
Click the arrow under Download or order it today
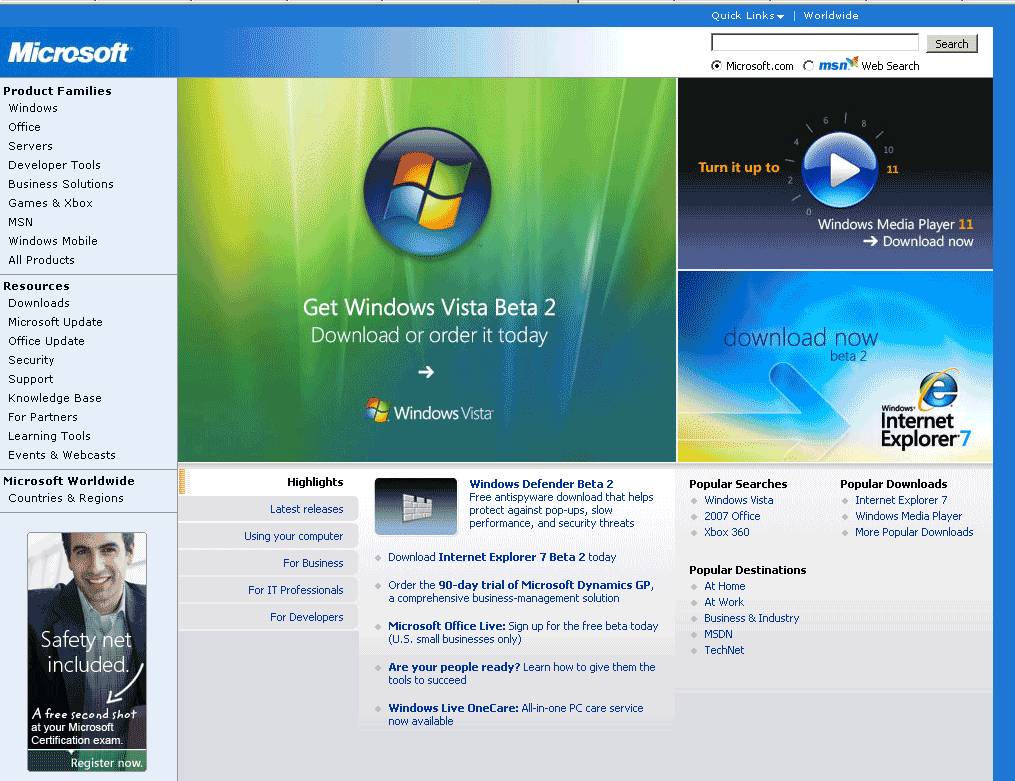[x=426, y=372]
